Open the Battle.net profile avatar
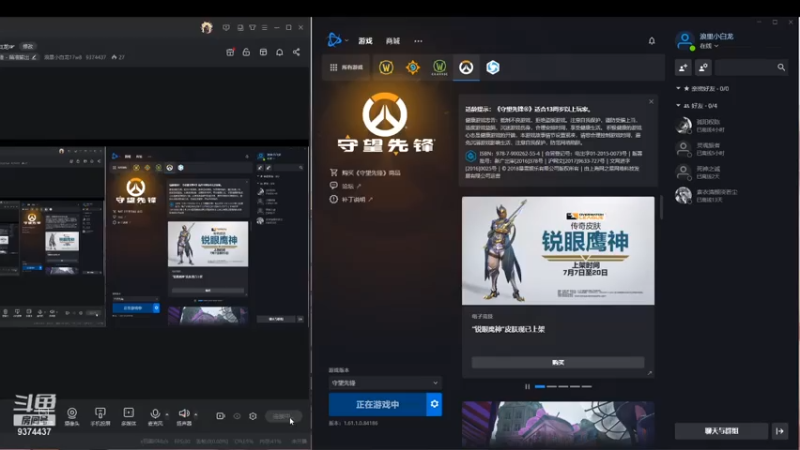 point(685,41)
